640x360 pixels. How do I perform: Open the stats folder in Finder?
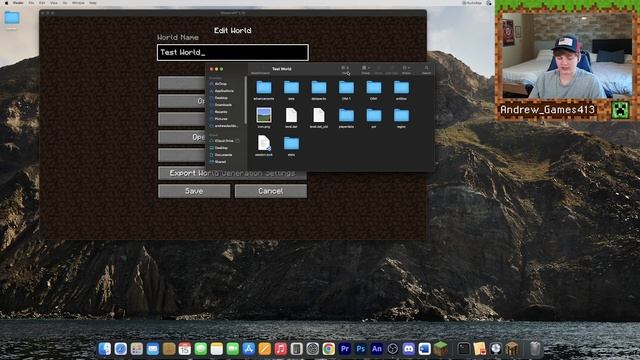click(291, 143)
